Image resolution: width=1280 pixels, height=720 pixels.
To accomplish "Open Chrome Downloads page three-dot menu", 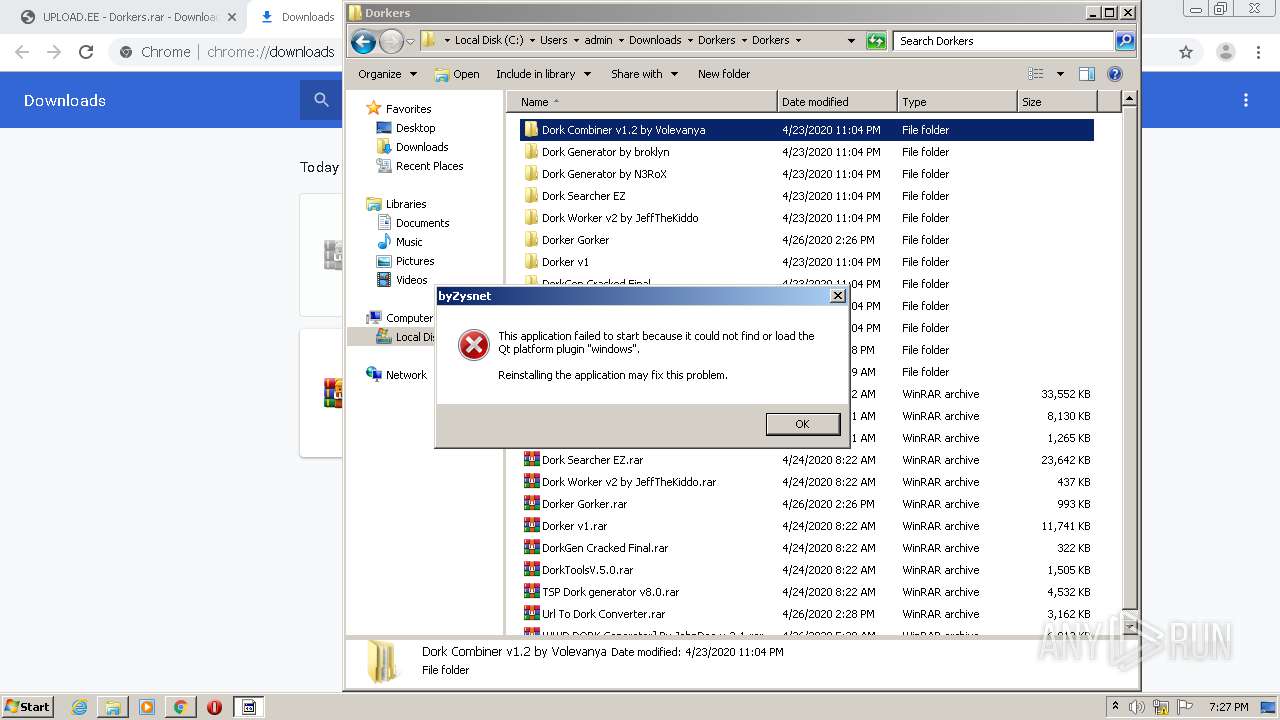I will [1246, 100].
